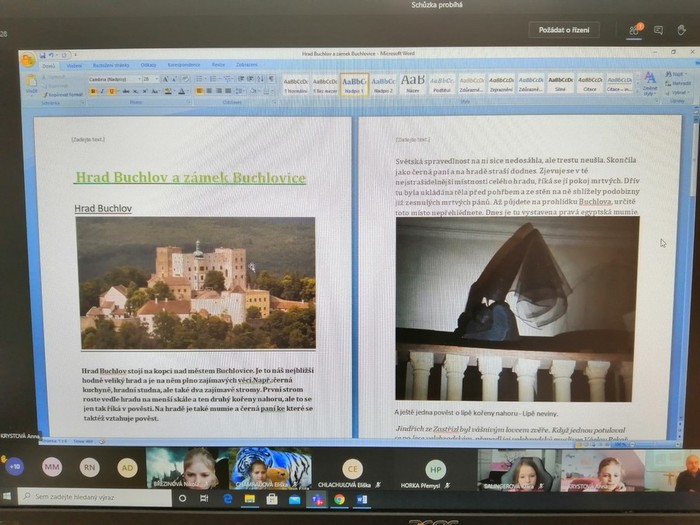Apply the Nadpis 2 style
This screenshot has width=700, height=525.
tap(383, 84)
